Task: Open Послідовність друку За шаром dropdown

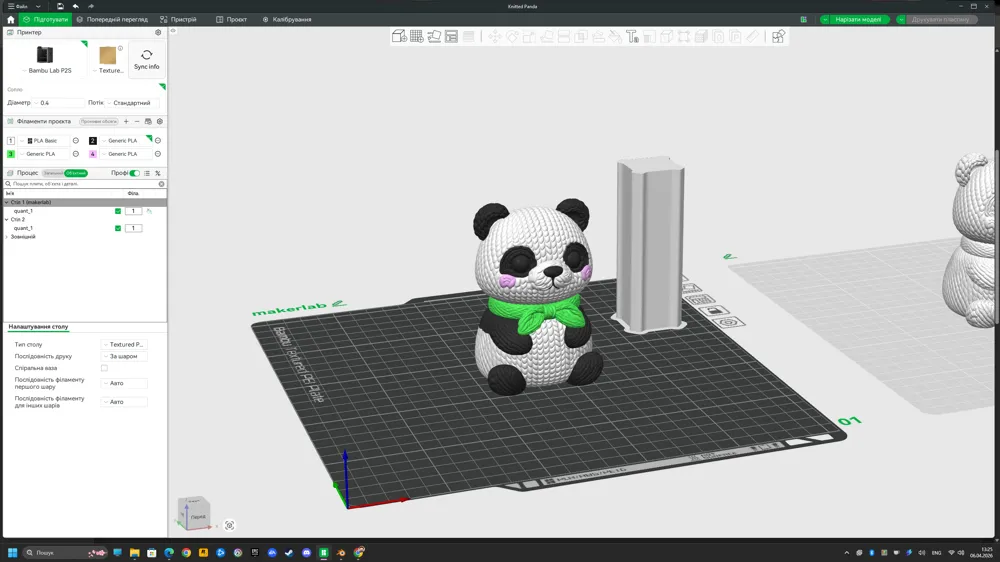Action: [124, 357]
